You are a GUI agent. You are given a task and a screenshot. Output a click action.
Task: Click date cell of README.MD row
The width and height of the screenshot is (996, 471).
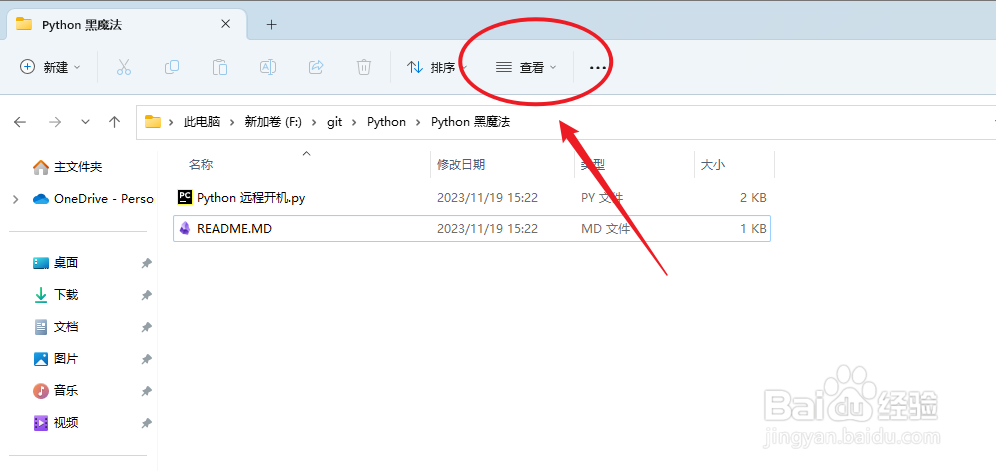pyautogui.click(x=487, y=228)
